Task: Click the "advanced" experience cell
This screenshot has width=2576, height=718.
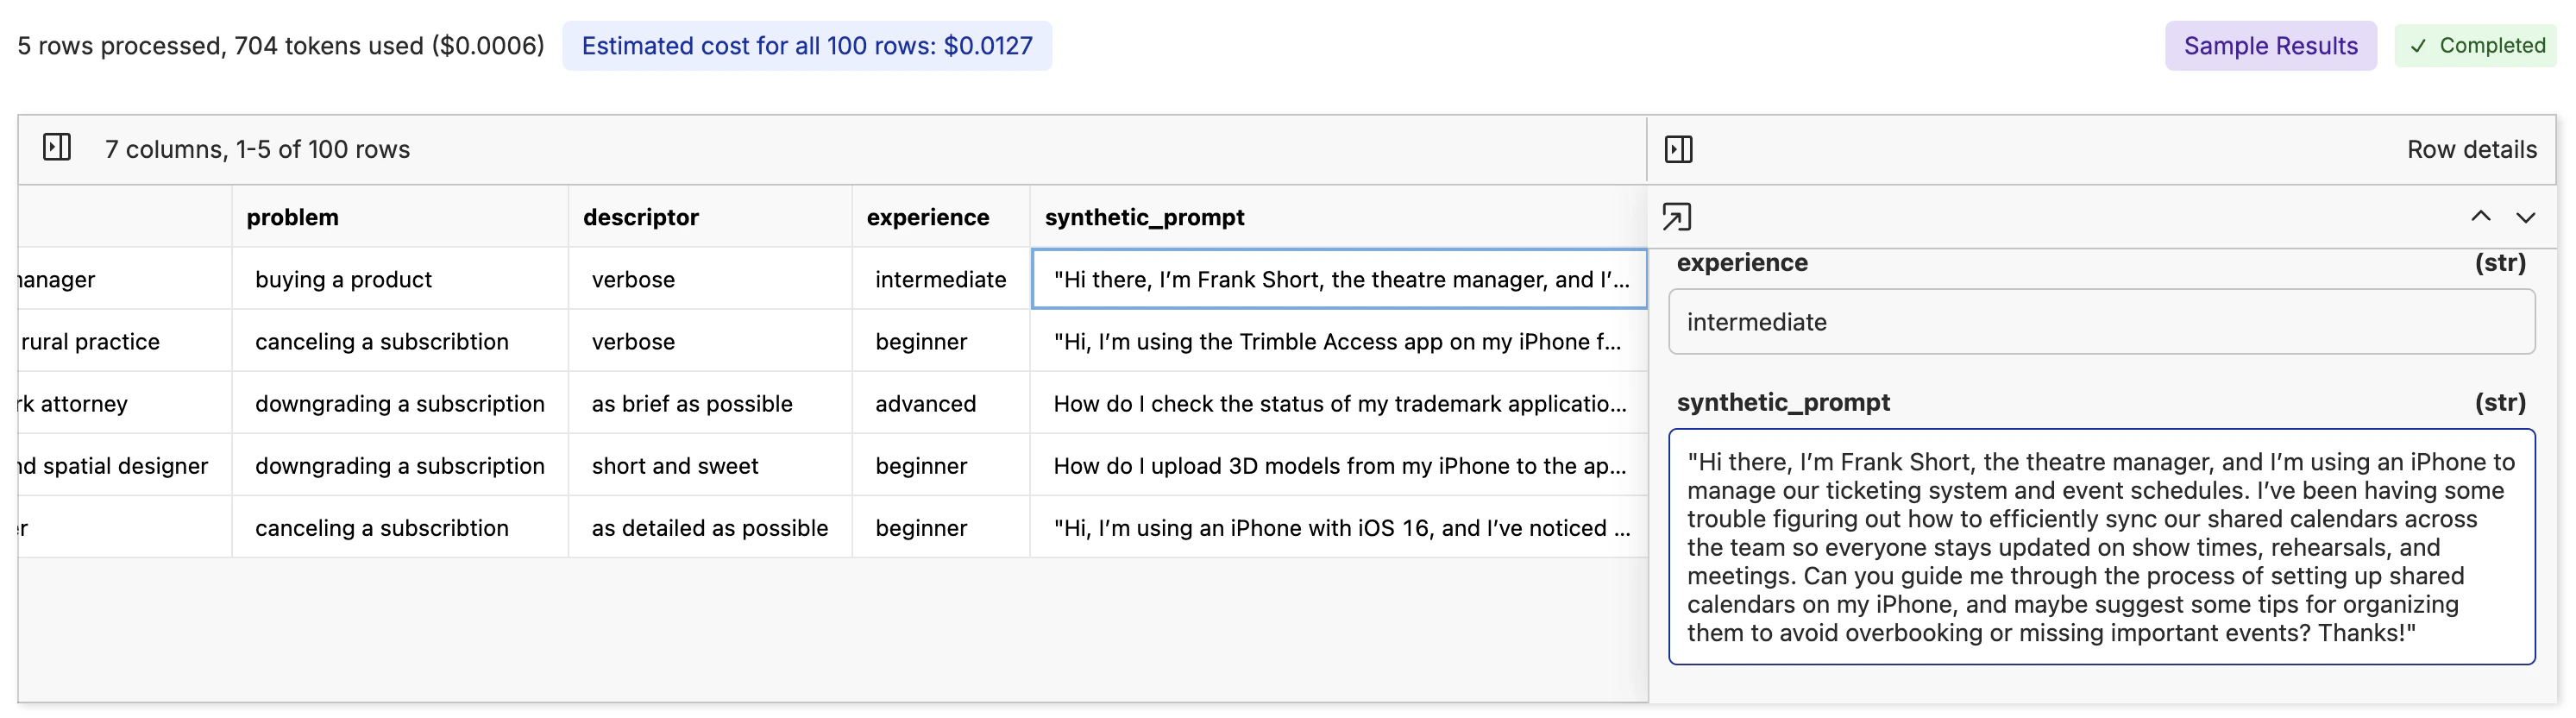Action: click(925, 404)
